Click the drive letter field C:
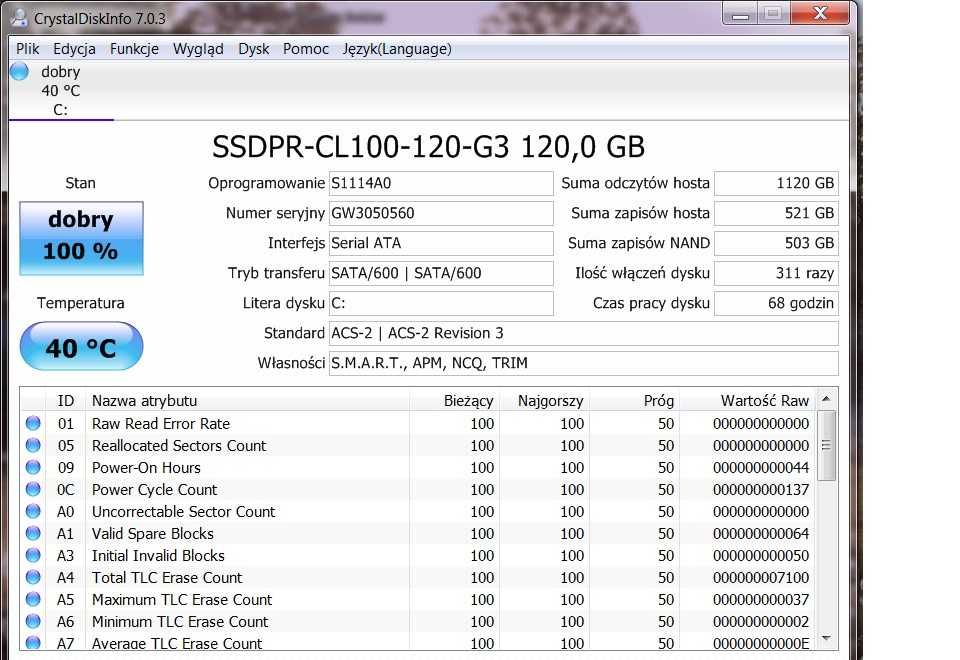 pyautogui.click(x=441, y=303)
